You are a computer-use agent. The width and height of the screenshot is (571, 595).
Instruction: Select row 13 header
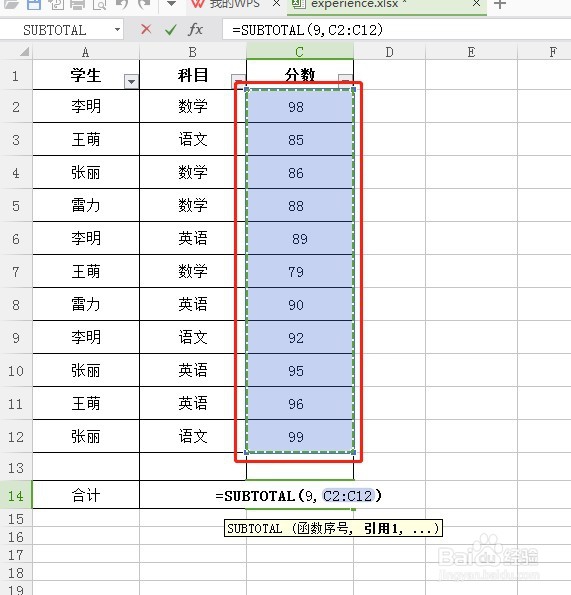16,468
